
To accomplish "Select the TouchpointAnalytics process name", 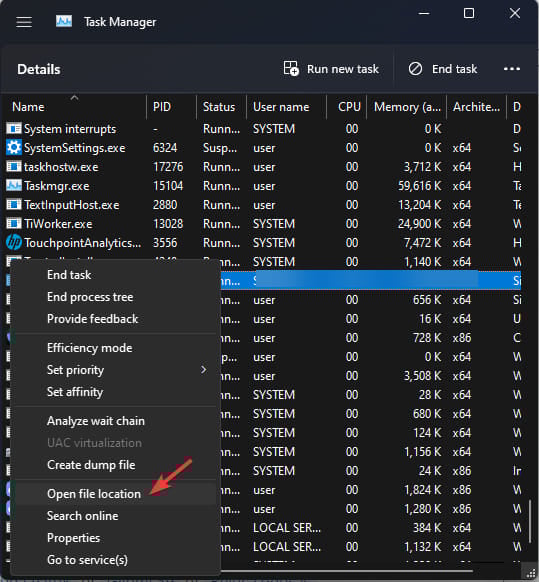I will tap(82, 243).
